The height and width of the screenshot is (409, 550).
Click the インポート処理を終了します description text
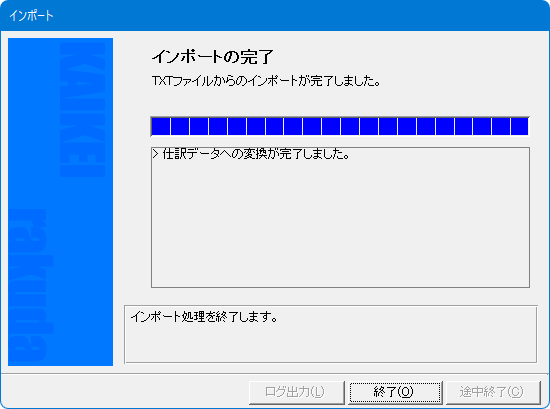pyautogui.click(x=204, y=317)
